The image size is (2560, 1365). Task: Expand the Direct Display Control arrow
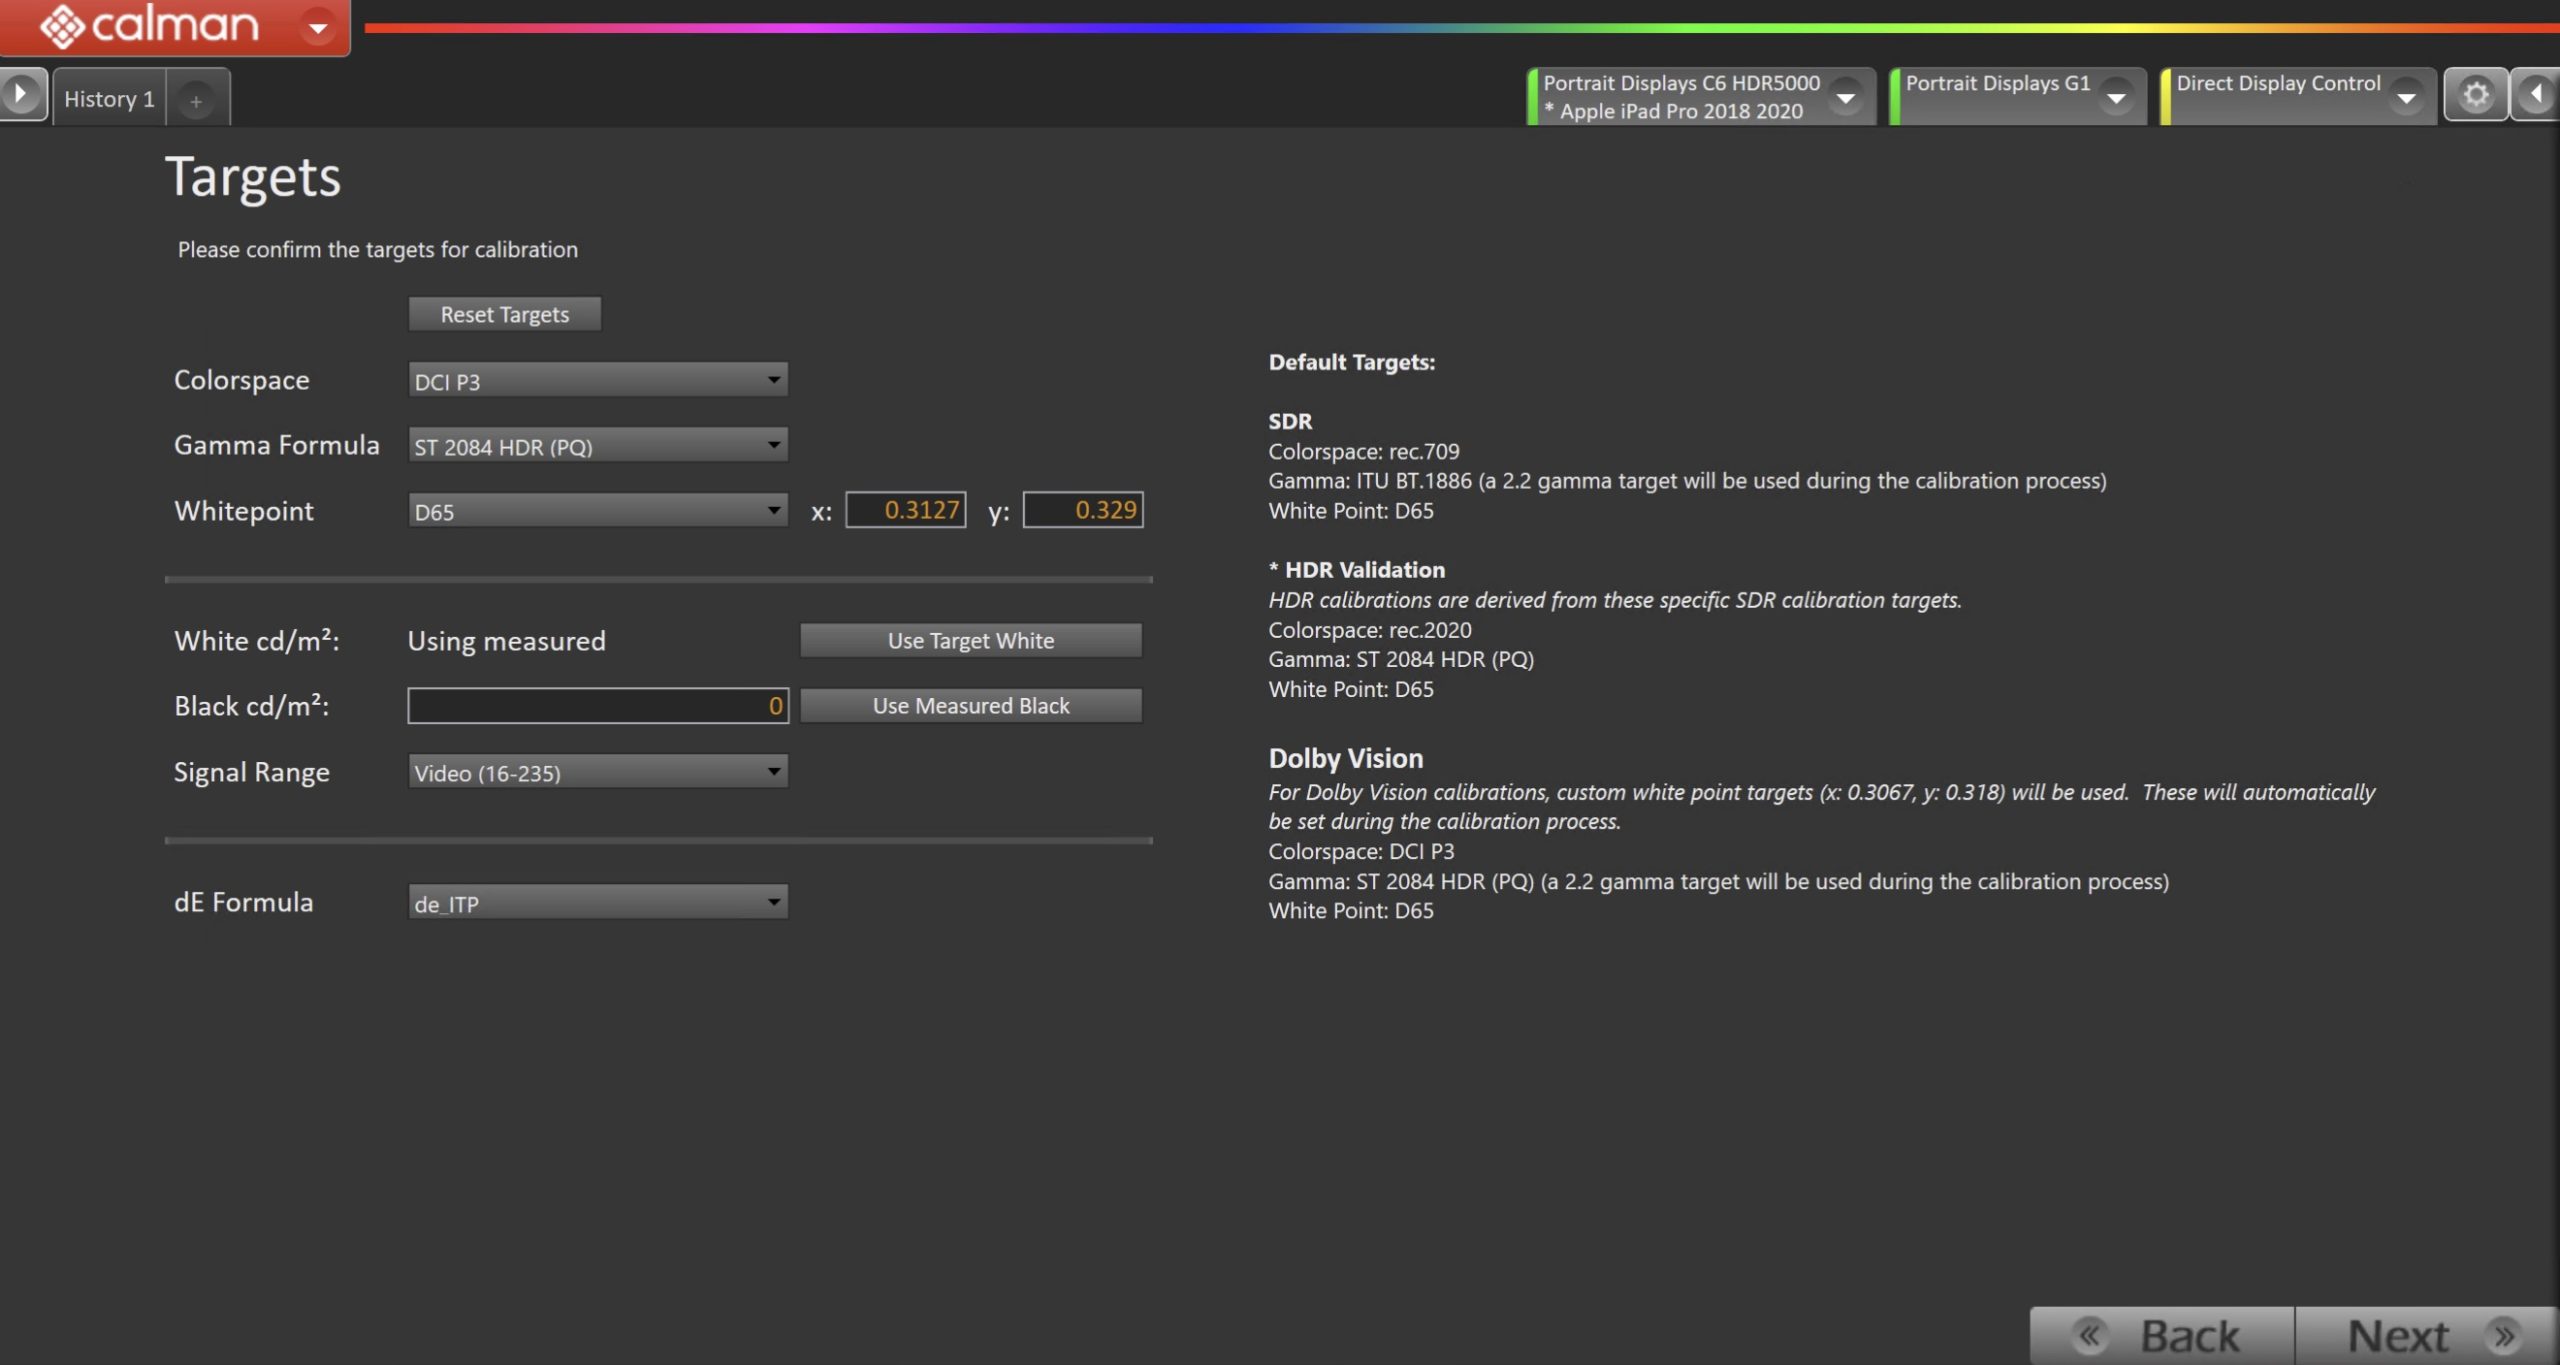[2407, 97]
